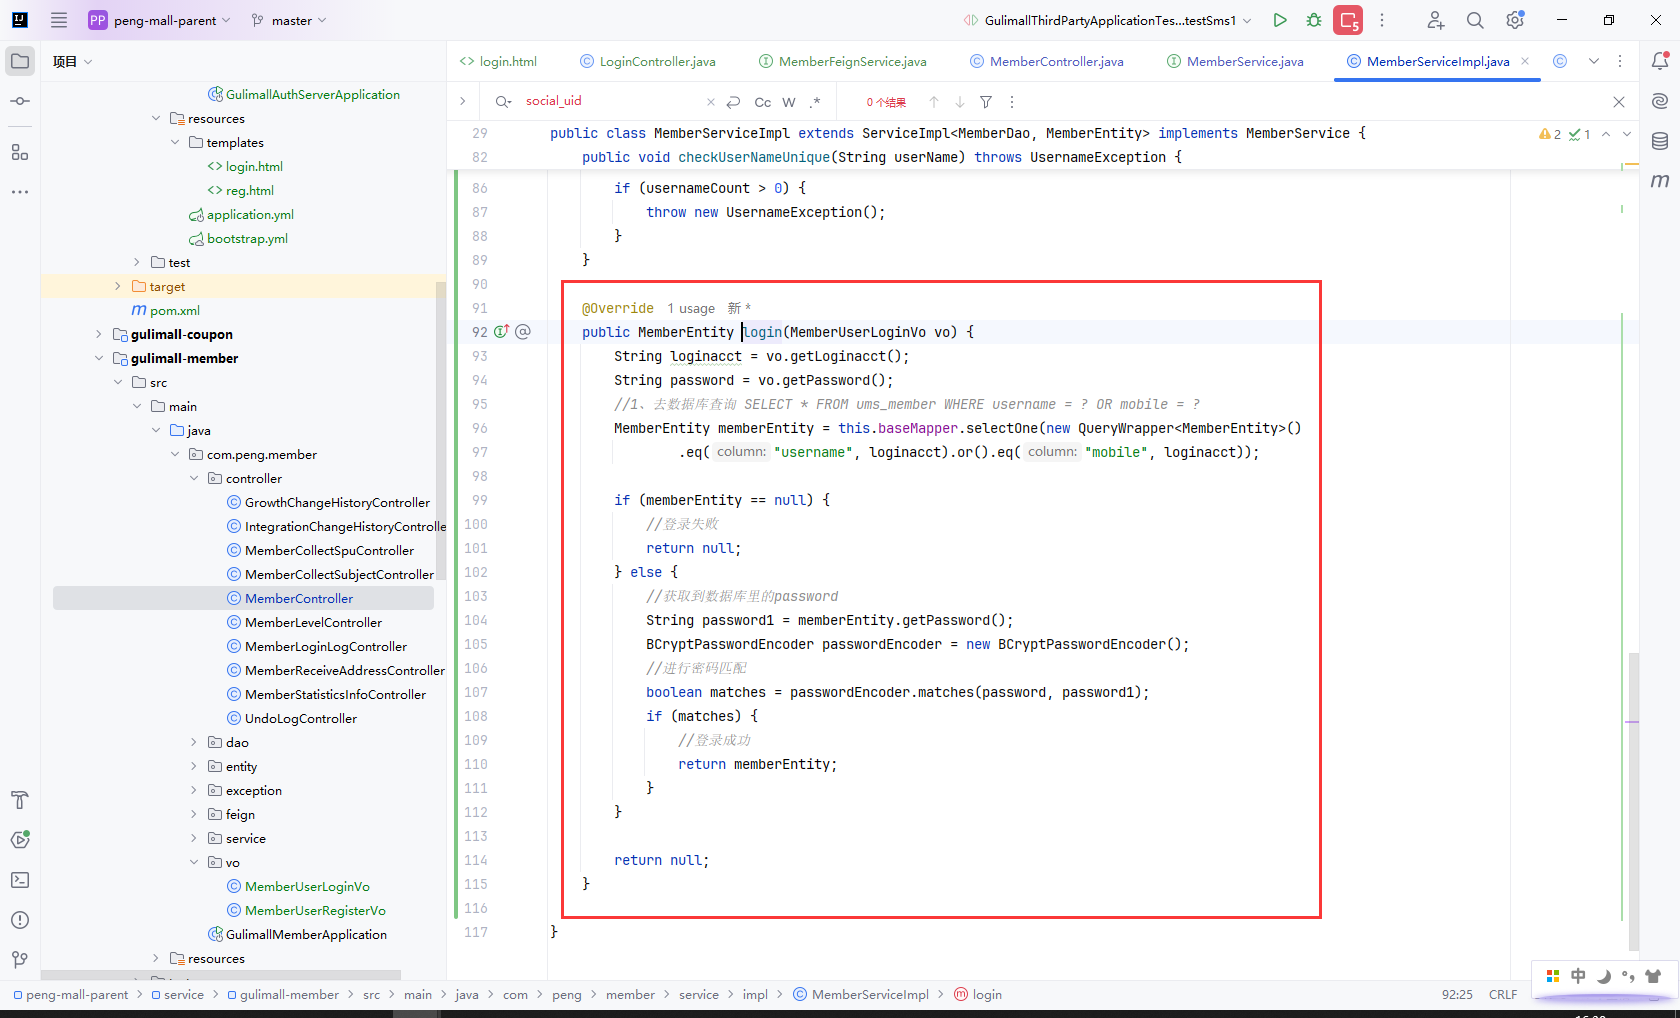Open the Database tool window
This screenshot has height=1018, width=1680.
click(x=1660, y=141)
